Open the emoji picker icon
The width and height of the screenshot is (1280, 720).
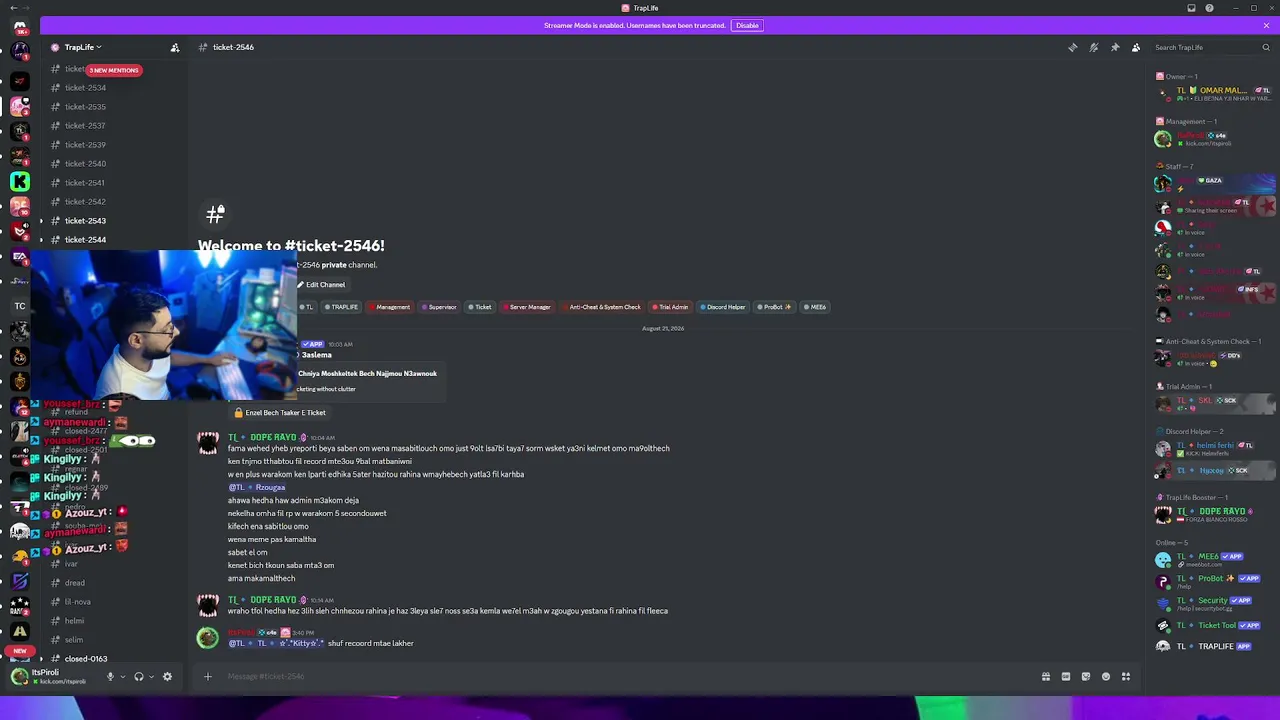1106,677
